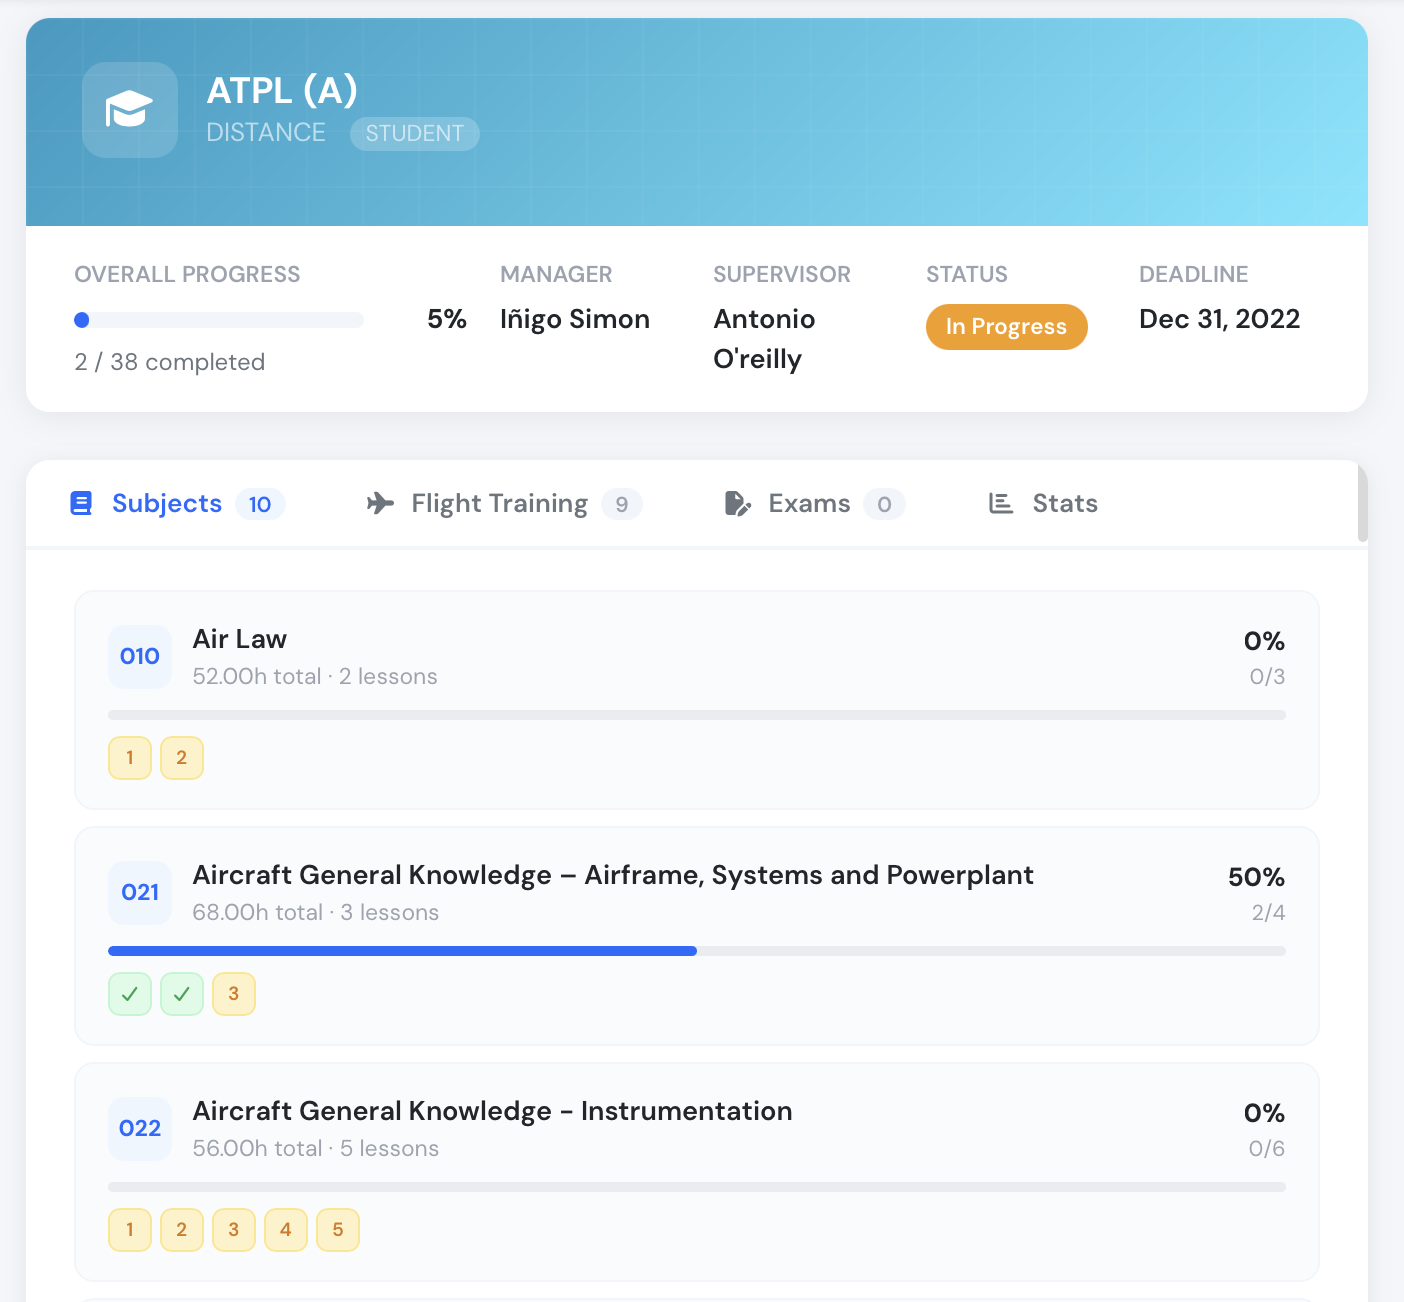Click the 021 subject code badge
1404x1302 pixels.
pyautogui.click(x=140, y=892)
